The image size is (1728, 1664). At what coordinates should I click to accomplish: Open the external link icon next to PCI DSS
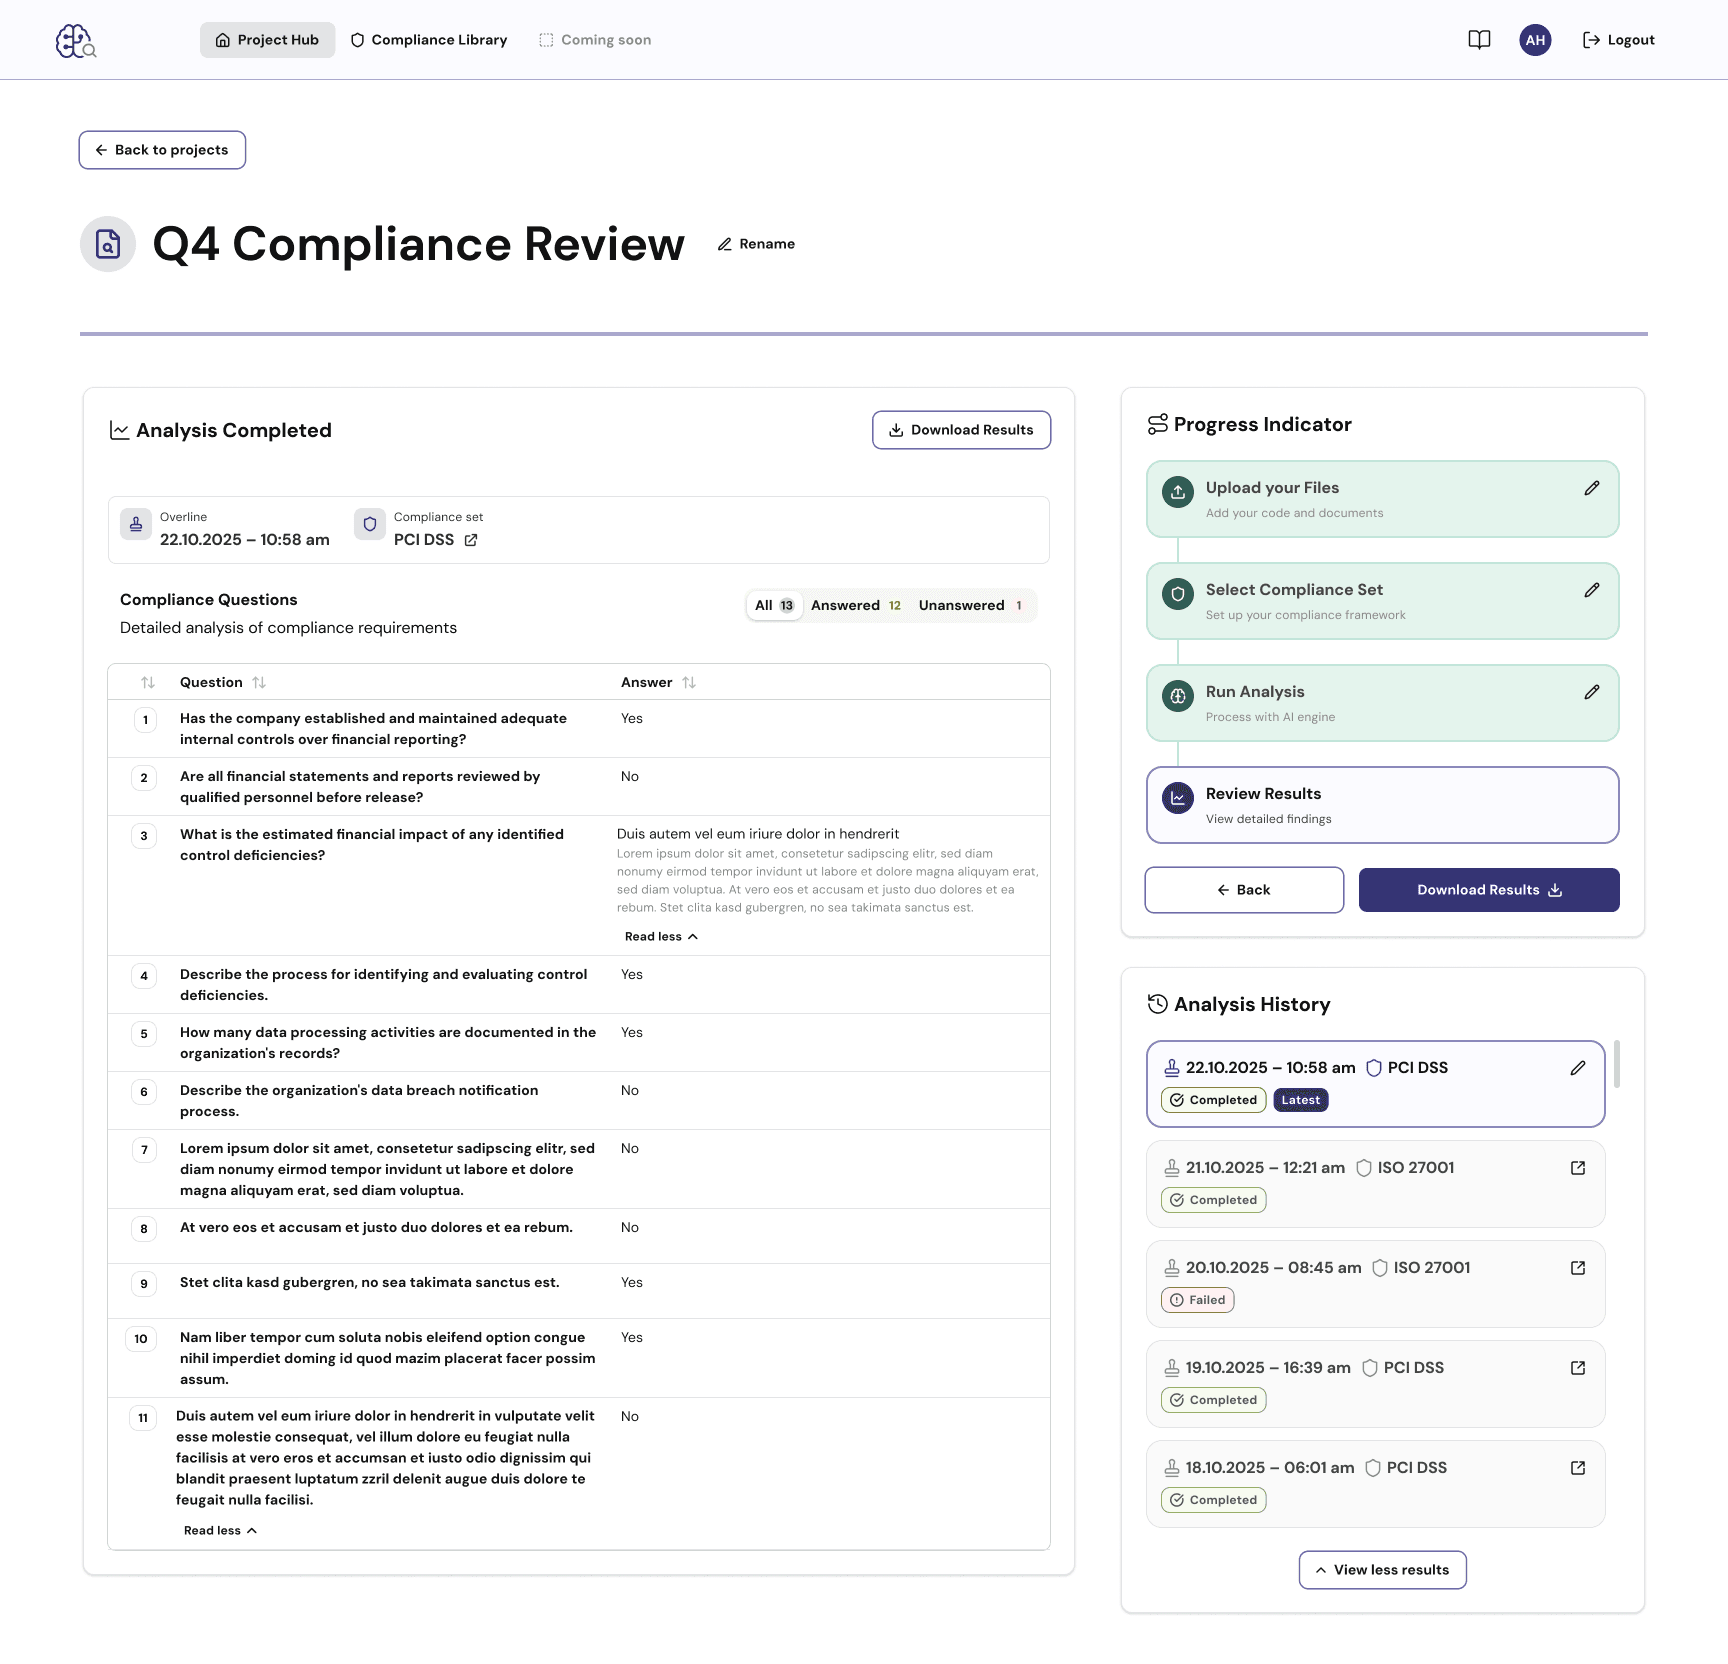470,540
